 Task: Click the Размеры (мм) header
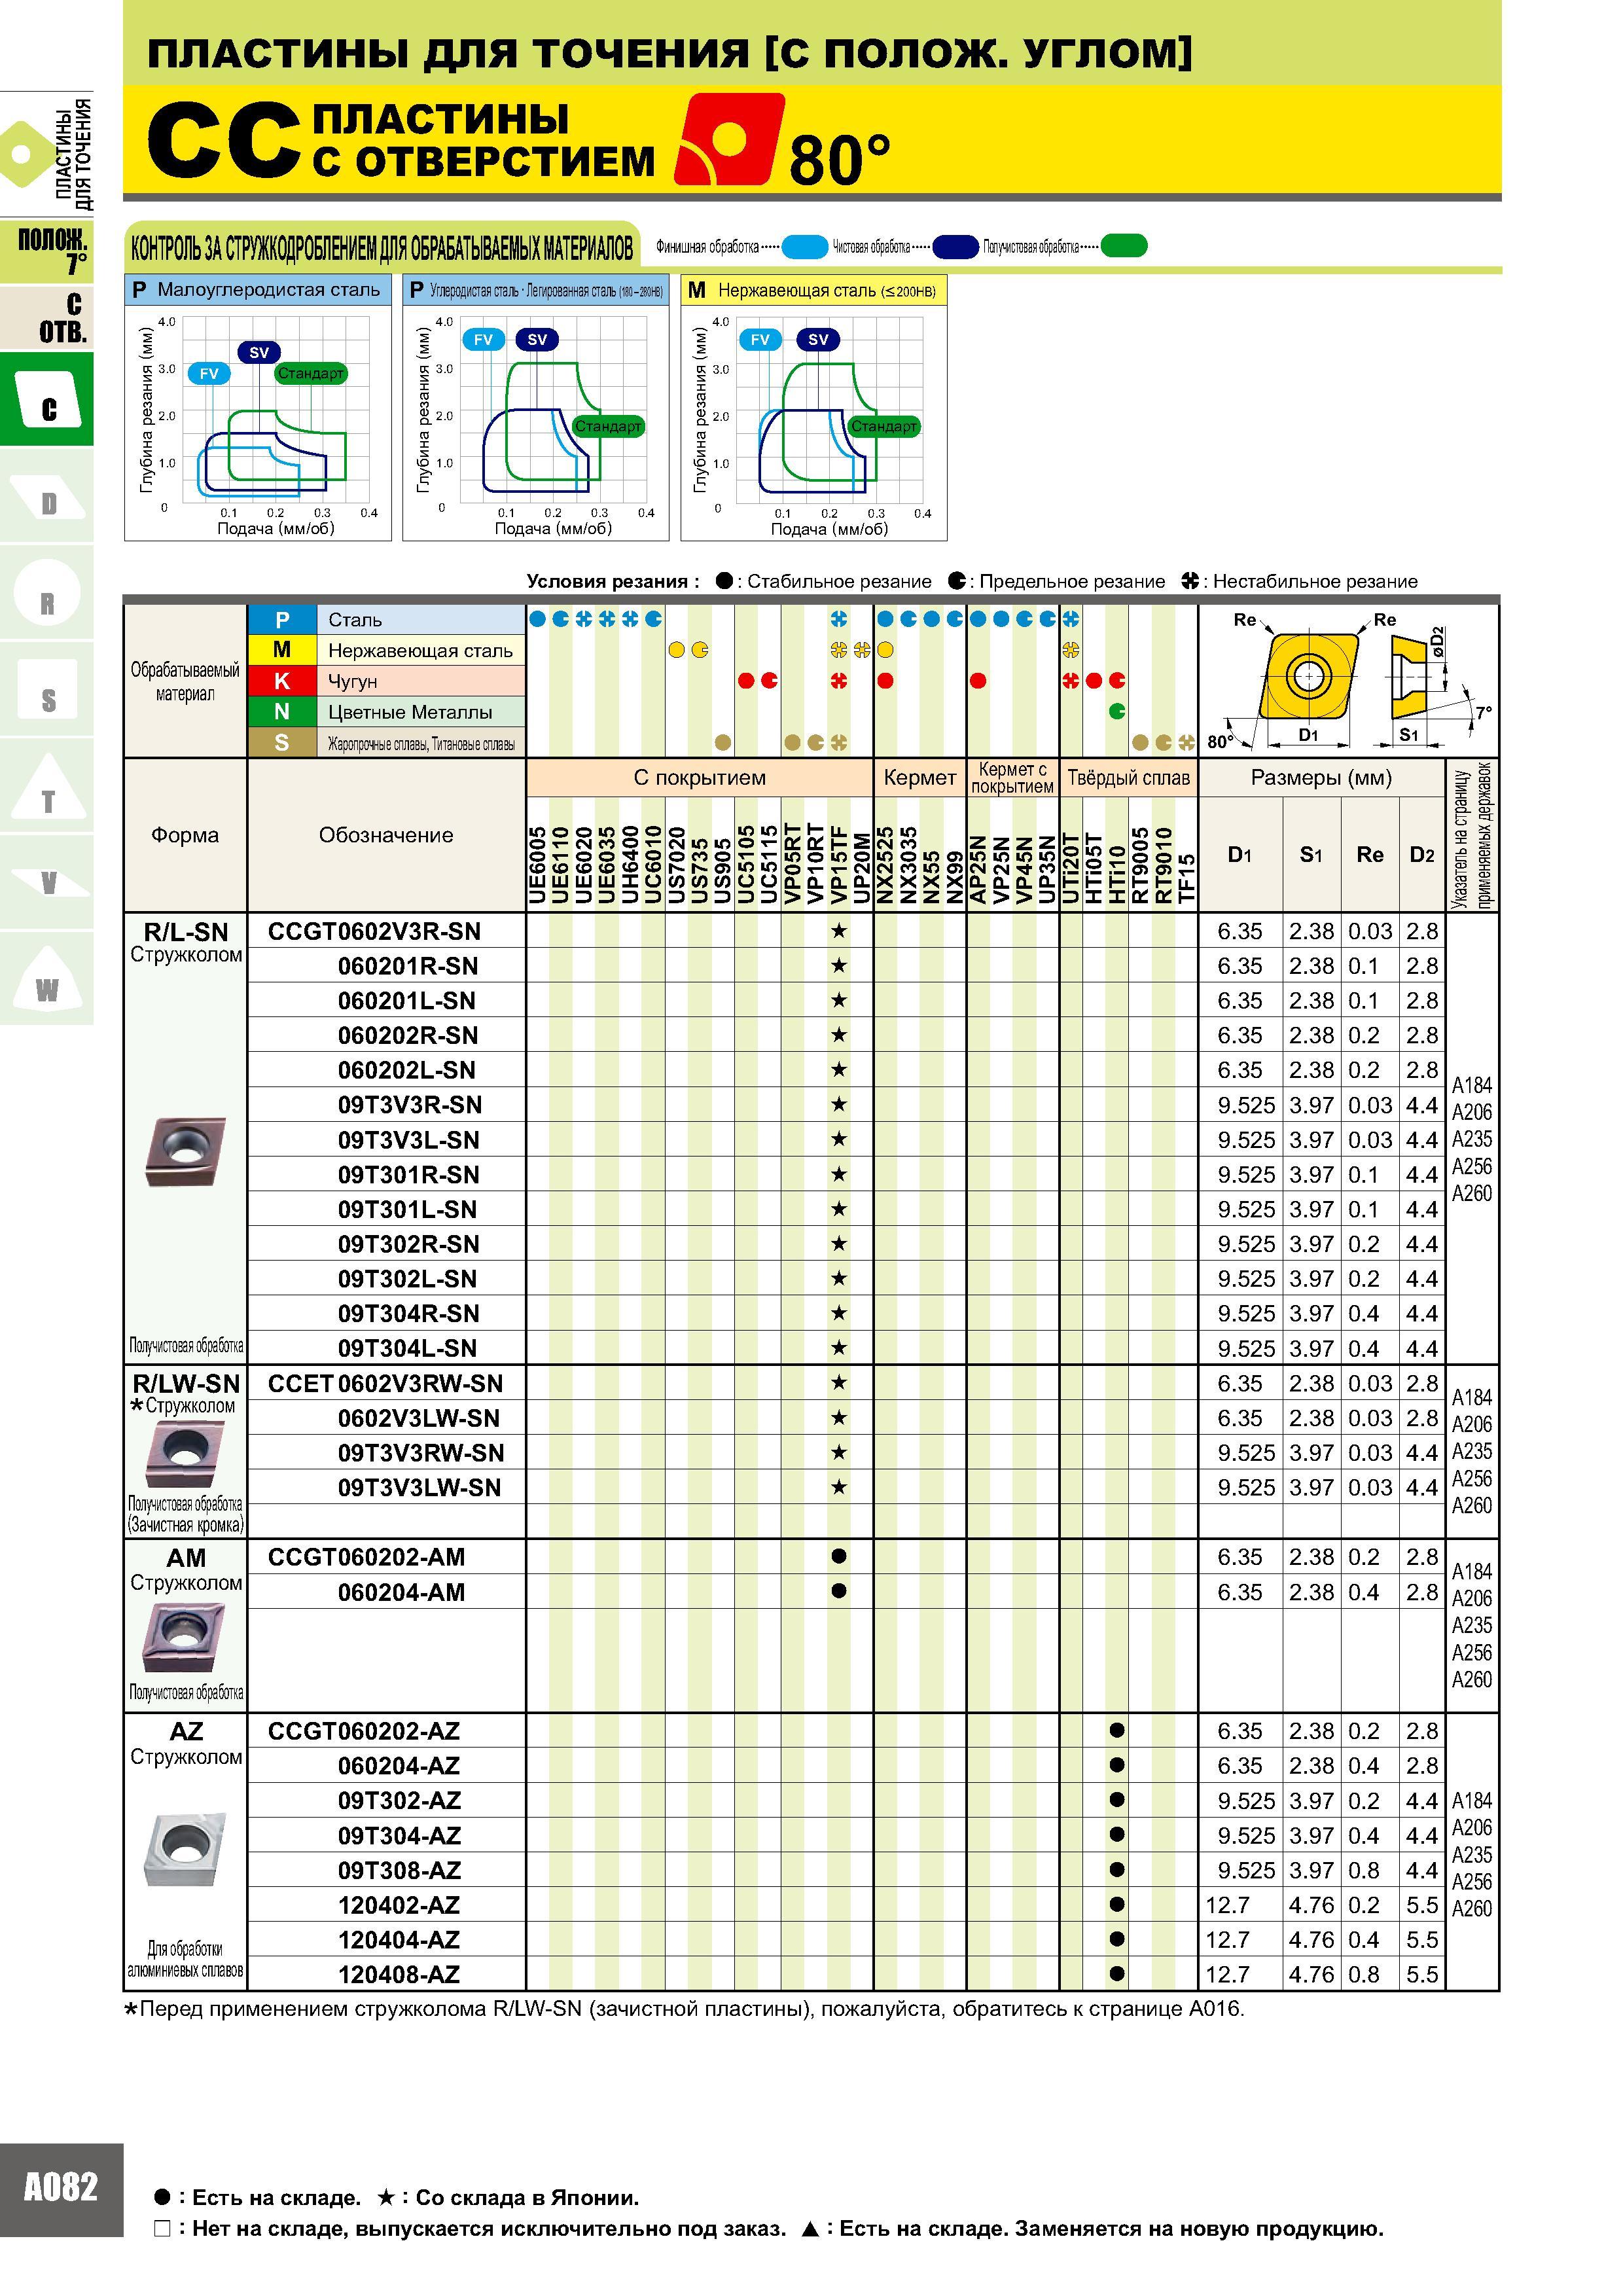[x=1321, y=778]
